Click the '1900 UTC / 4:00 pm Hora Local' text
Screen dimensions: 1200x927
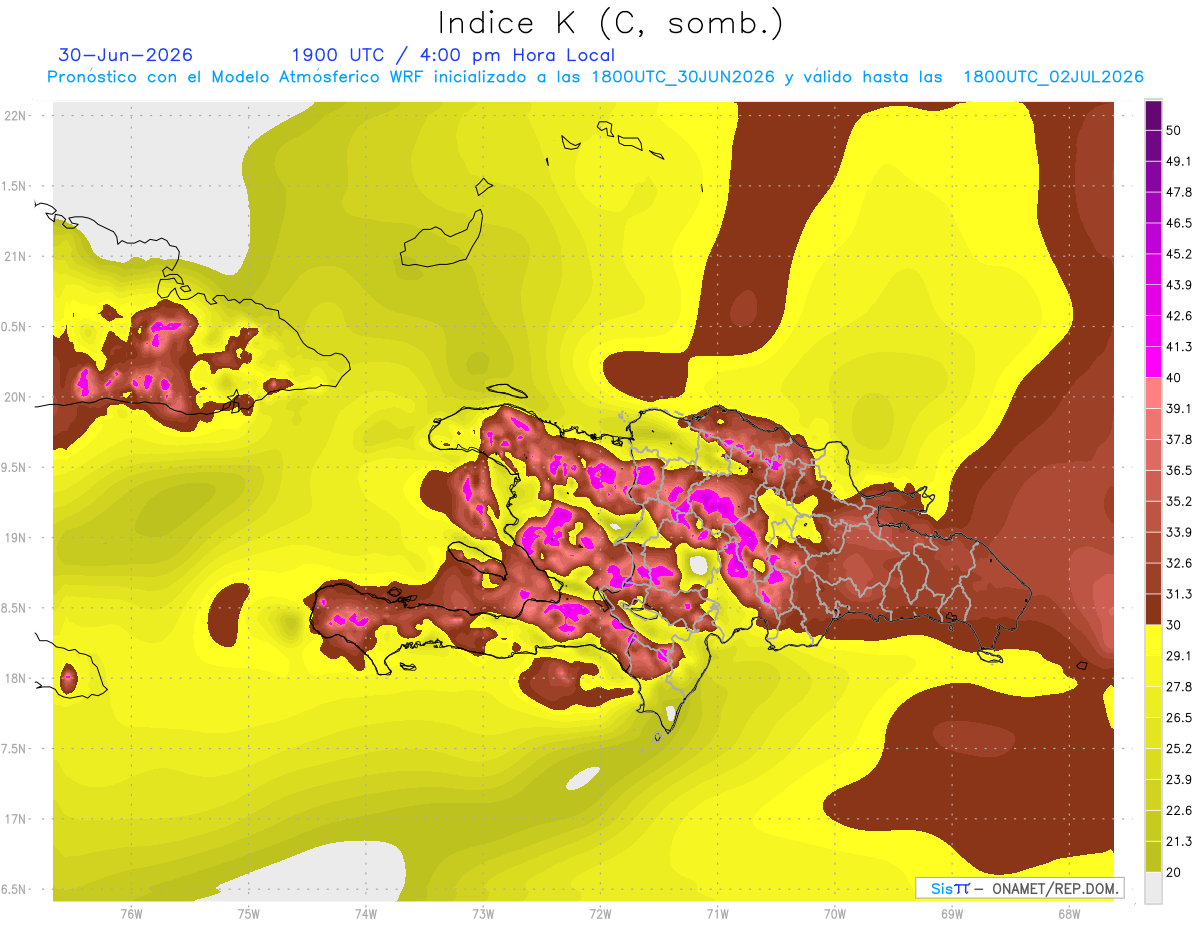[x=453, y=55]
